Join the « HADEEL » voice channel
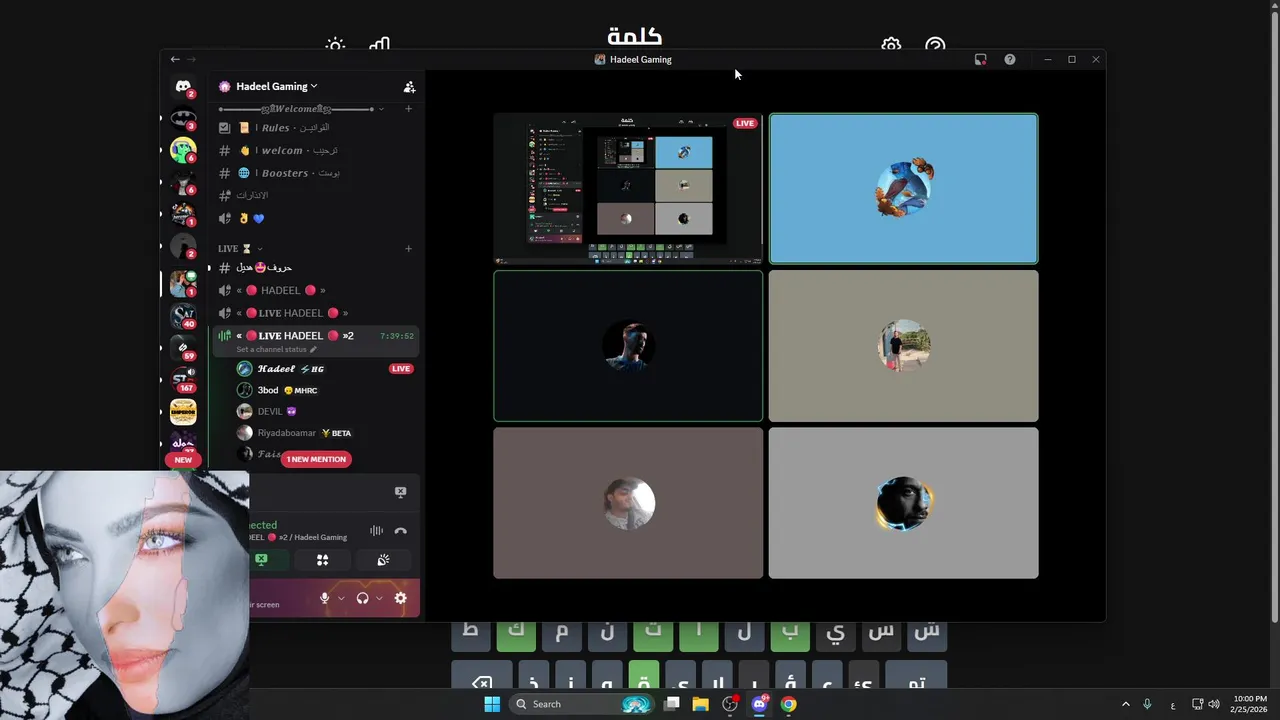The height and width of the screenshot is (720, 1280). [315, 290]
